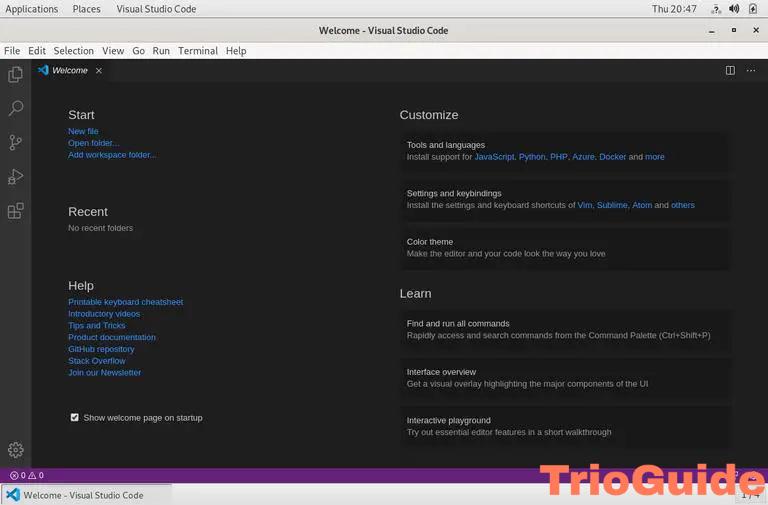The width and height of the screenshot is (768, 505).
Task: Toggle Show welcome page on startup checkbox
Action: [x=74, y=417]
